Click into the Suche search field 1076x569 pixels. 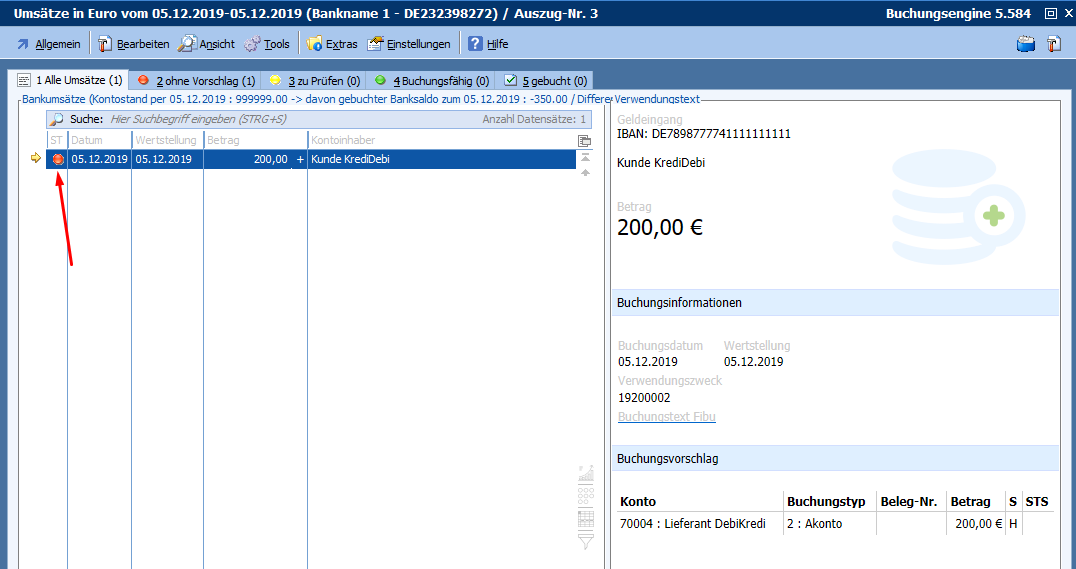290,119
